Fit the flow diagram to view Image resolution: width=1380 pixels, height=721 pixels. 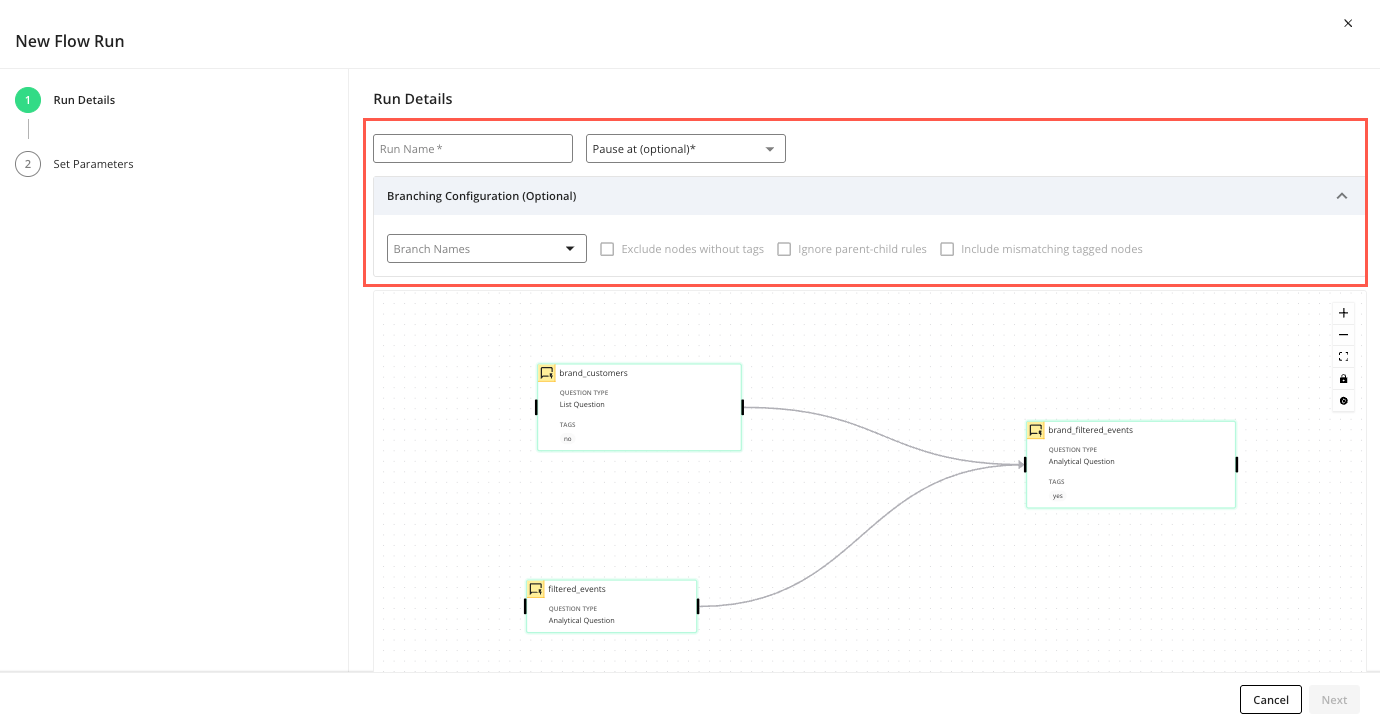(1343, 356)
